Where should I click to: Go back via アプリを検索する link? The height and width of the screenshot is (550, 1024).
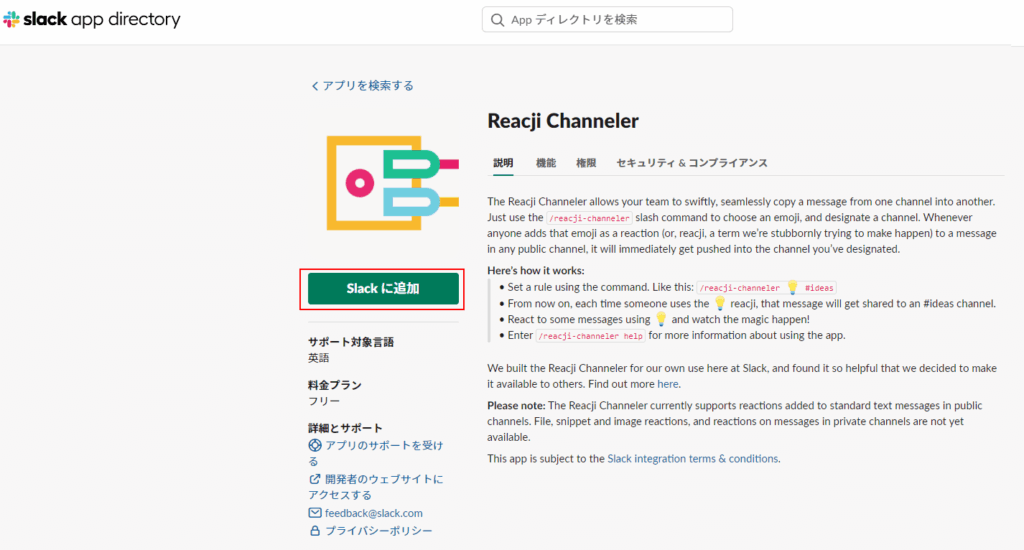coord(367,86)
